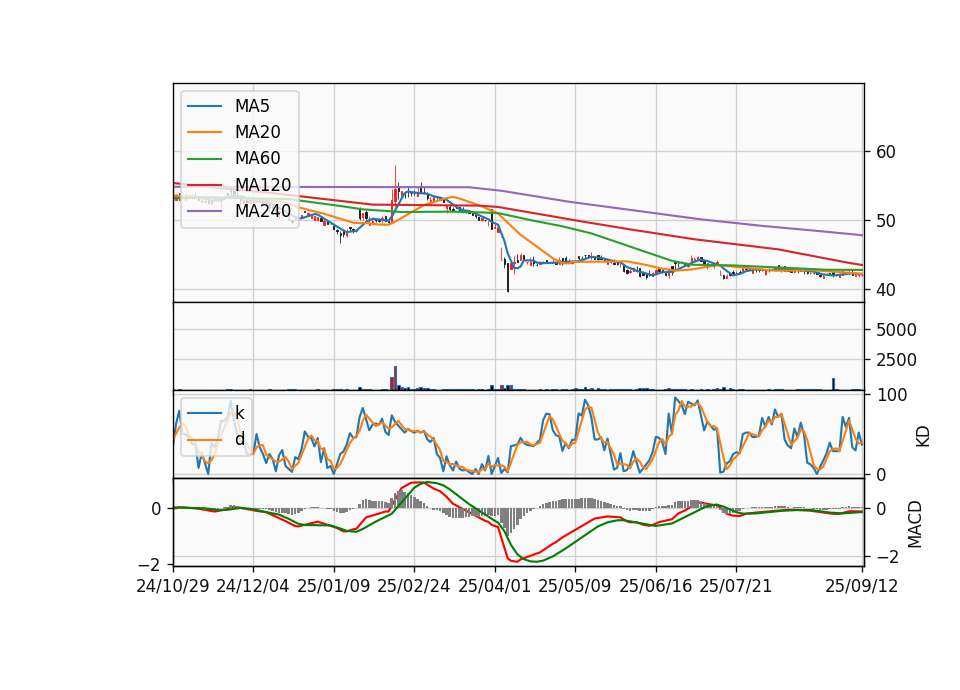Click the 25/05/09 date axis label
960x690 pixels.
(x=575, y=587)
